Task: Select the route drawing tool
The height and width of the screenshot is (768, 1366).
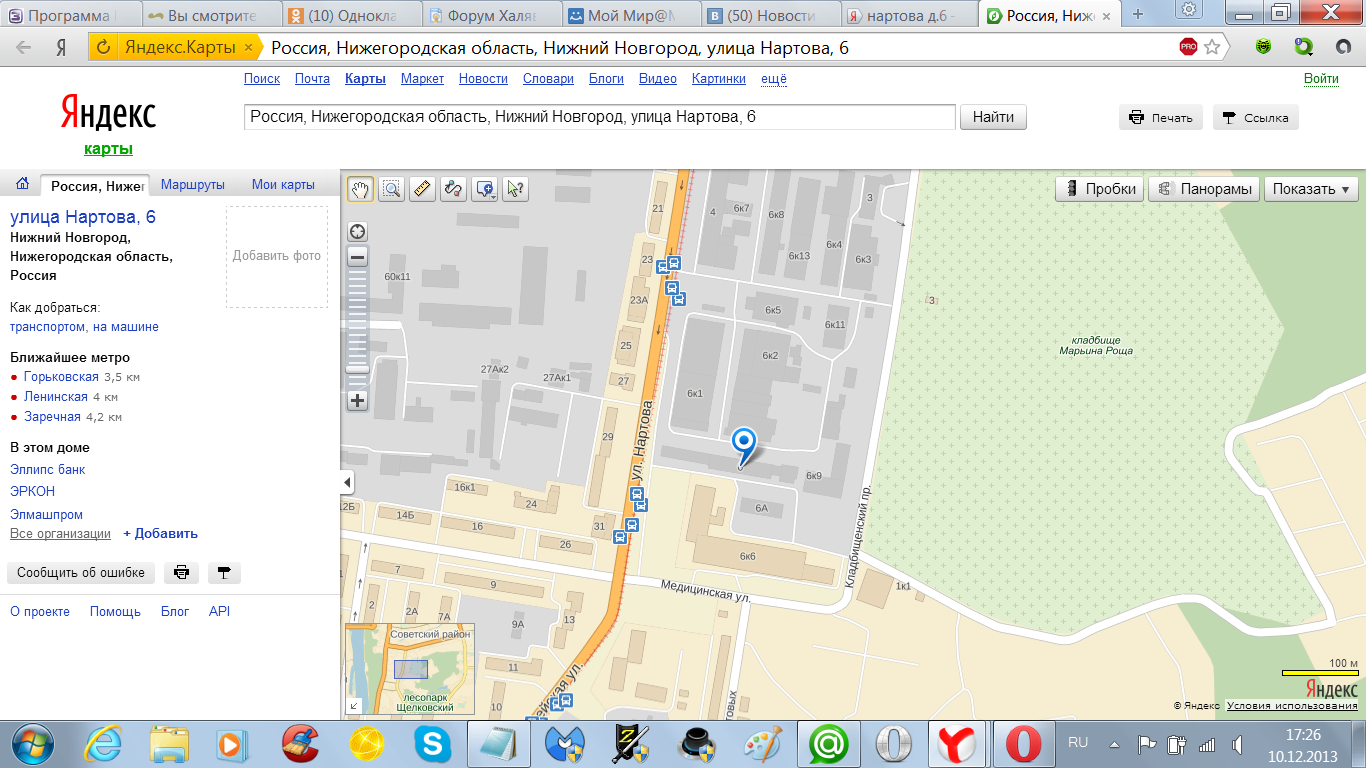Action: pyautogui.click(x=453, y=188)
